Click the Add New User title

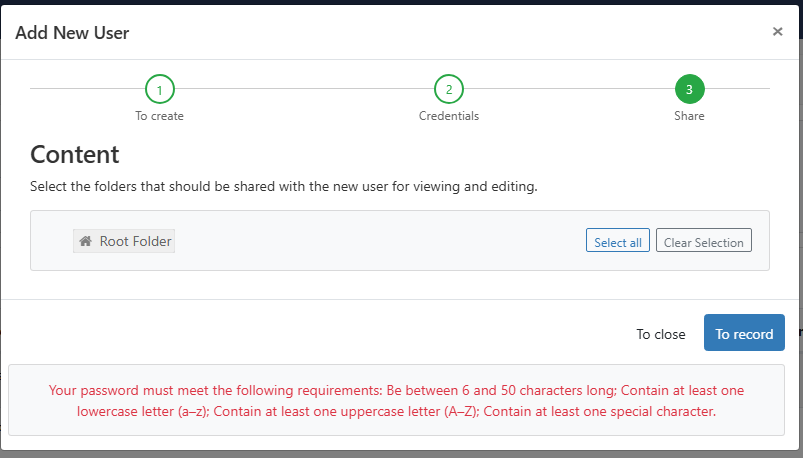pos(72,33)
